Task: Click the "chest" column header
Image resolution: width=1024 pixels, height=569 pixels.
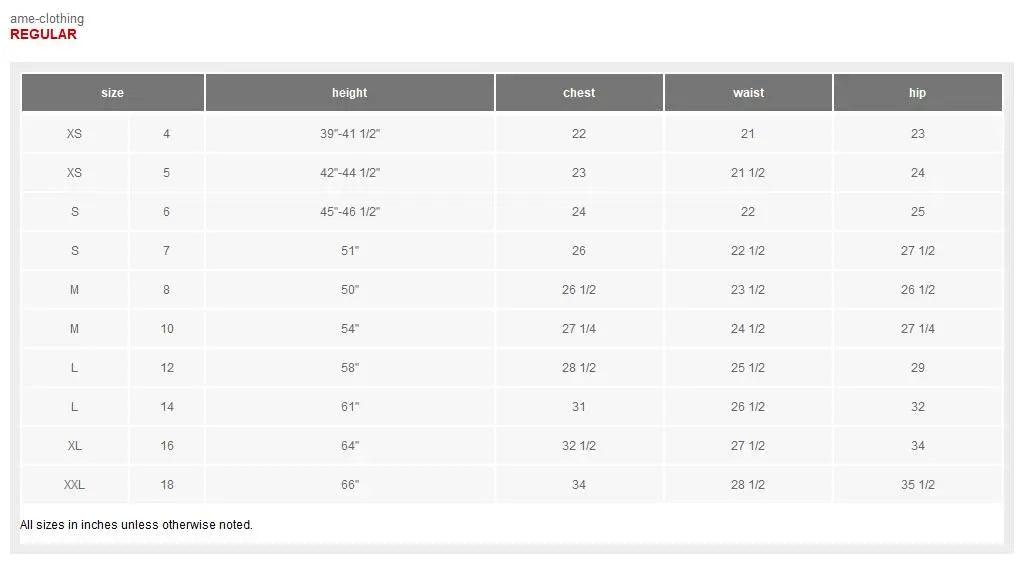Action: pos(579,93)
